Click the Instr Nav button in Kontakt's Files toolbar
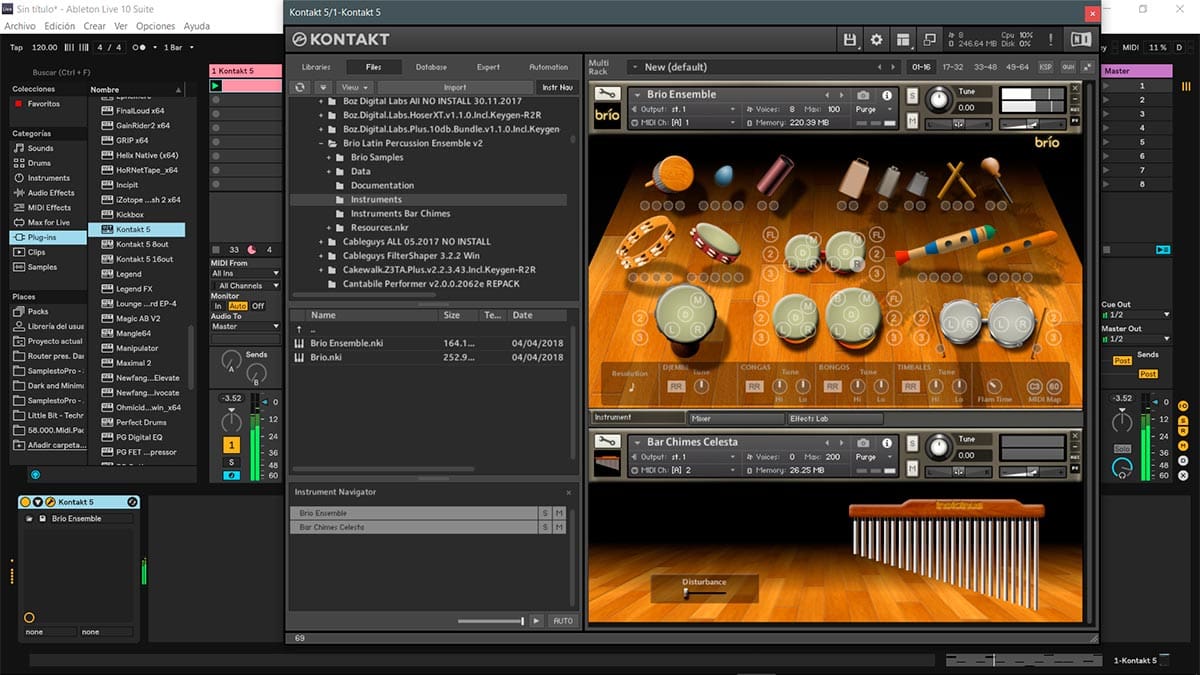Screen dimensions: 1200x675 [x=557, y=88]
